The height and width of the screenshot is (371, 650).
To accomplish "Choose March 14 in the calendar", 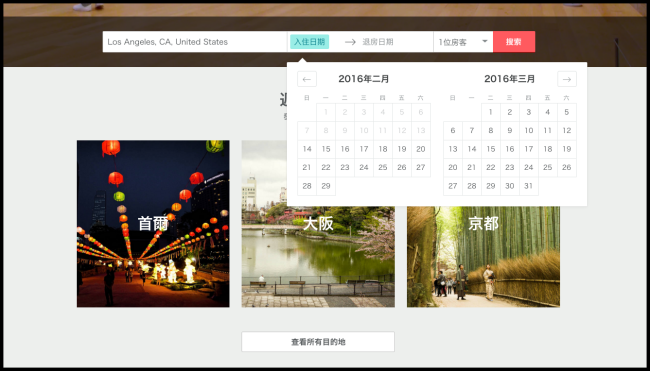I will pos(472,149).
